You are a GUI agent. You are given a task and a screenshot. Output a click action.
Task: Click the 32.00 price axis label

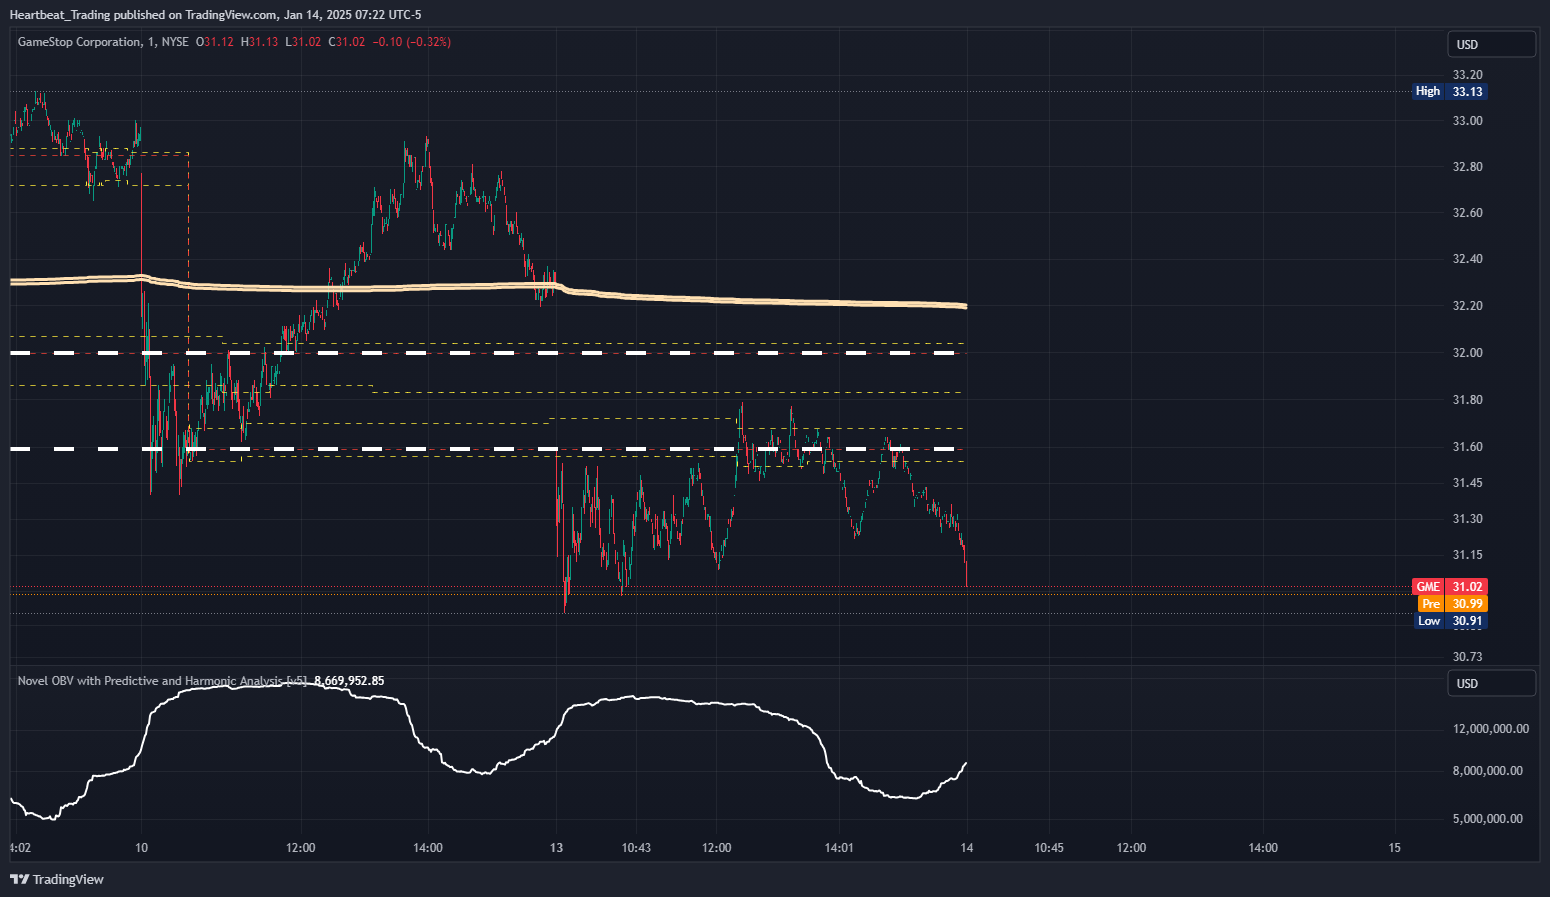[x=1467, y=353]
